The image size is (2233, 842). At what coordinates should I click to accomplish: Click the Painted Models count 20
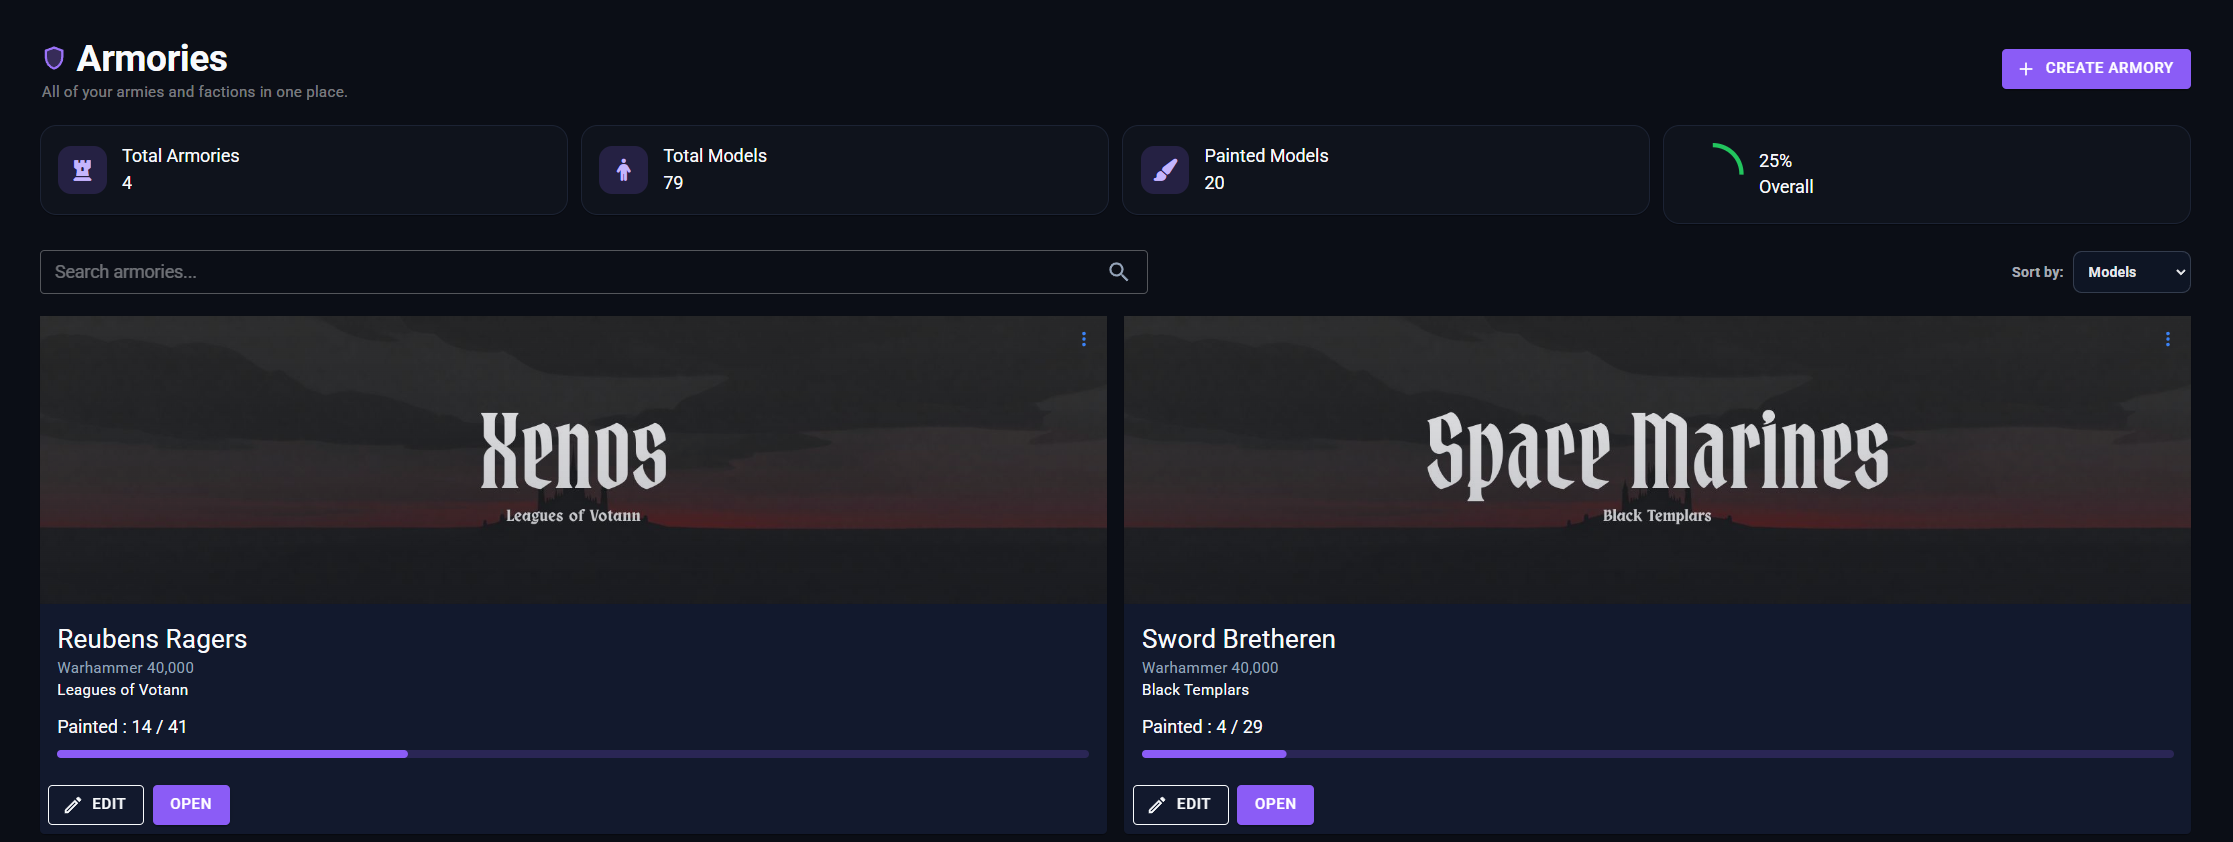coord(1214,183)
